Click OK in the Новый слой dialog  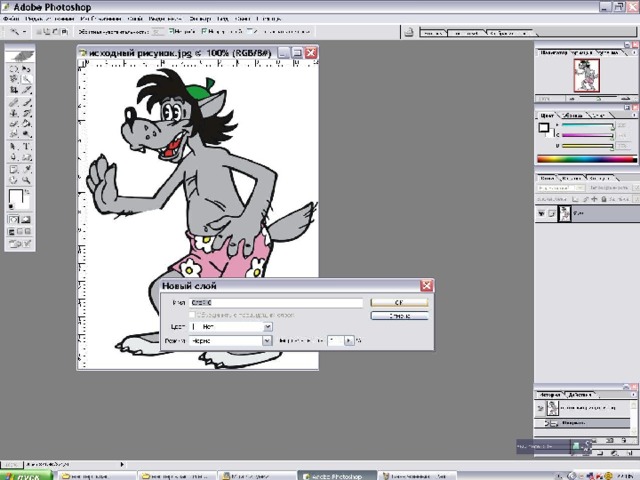click(399, 302)
